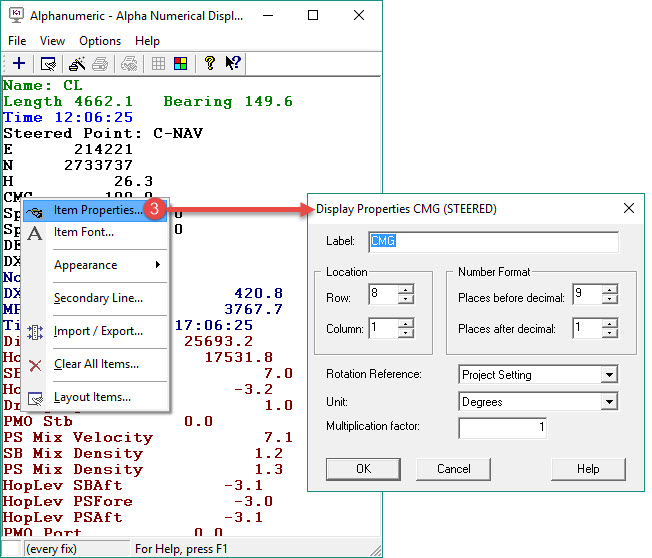
Task: Click the blue plus Add item icon
Action: tap(18, 64)
